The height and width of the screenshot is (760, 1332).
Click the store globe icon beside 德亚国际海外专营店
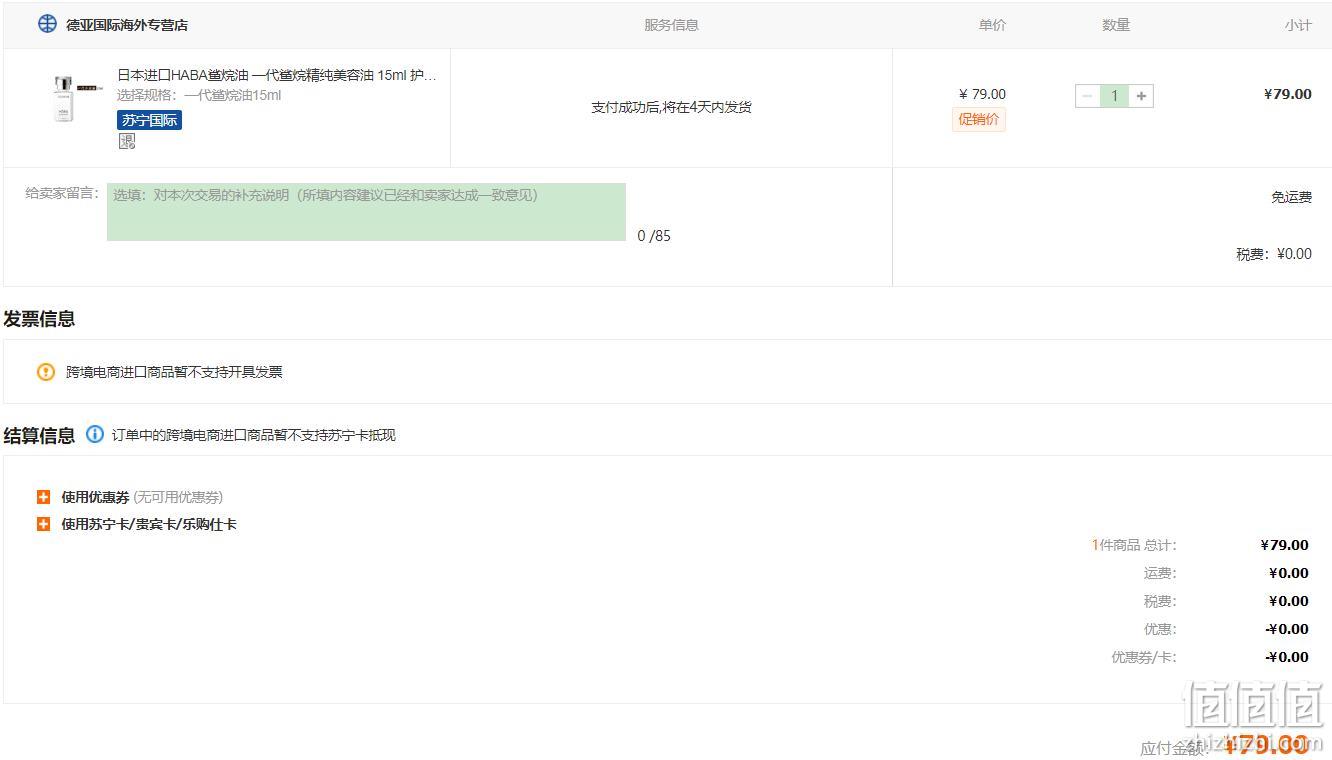tap(47, 24)
